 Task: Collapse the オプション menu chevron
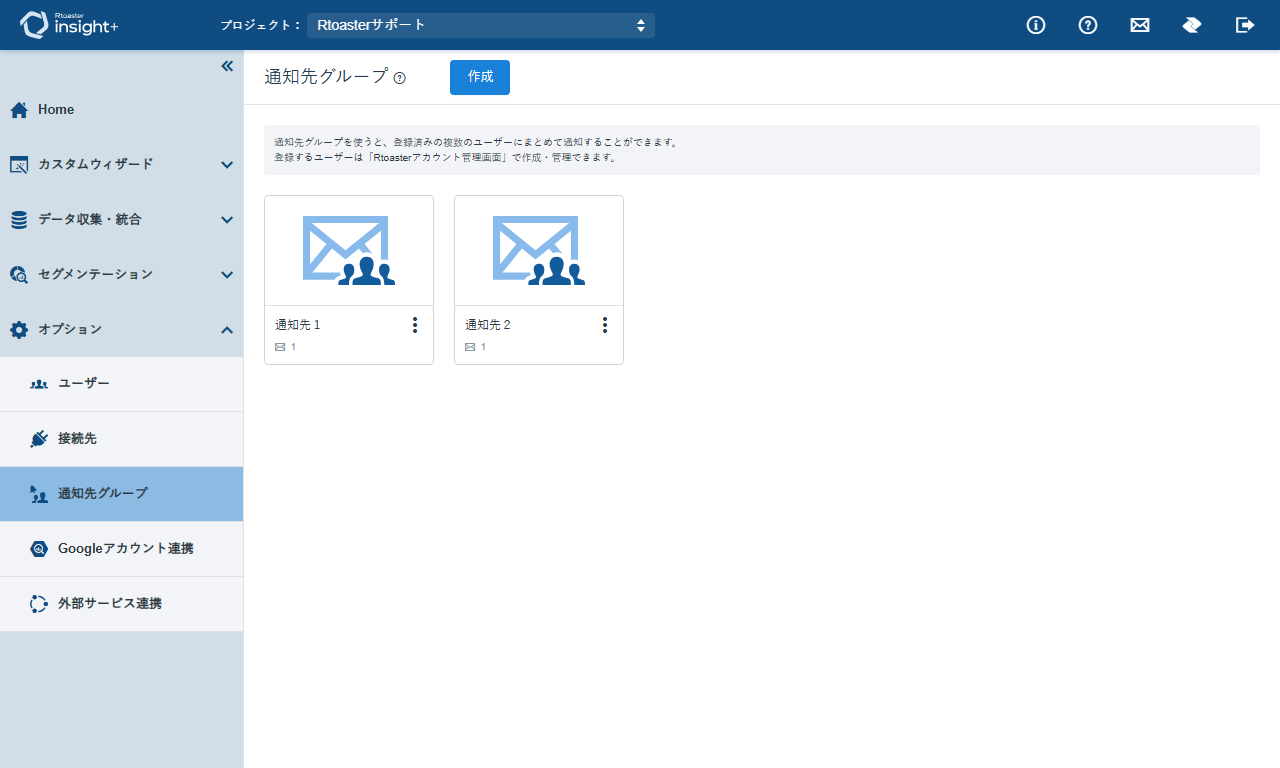pyautogui.click(x=227, y=330)
